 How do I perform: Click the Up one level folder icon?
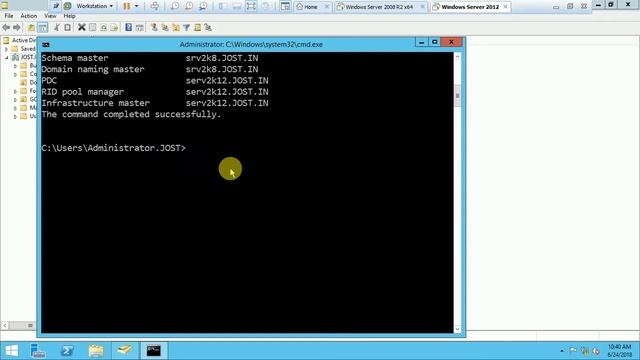click(31, 27)
